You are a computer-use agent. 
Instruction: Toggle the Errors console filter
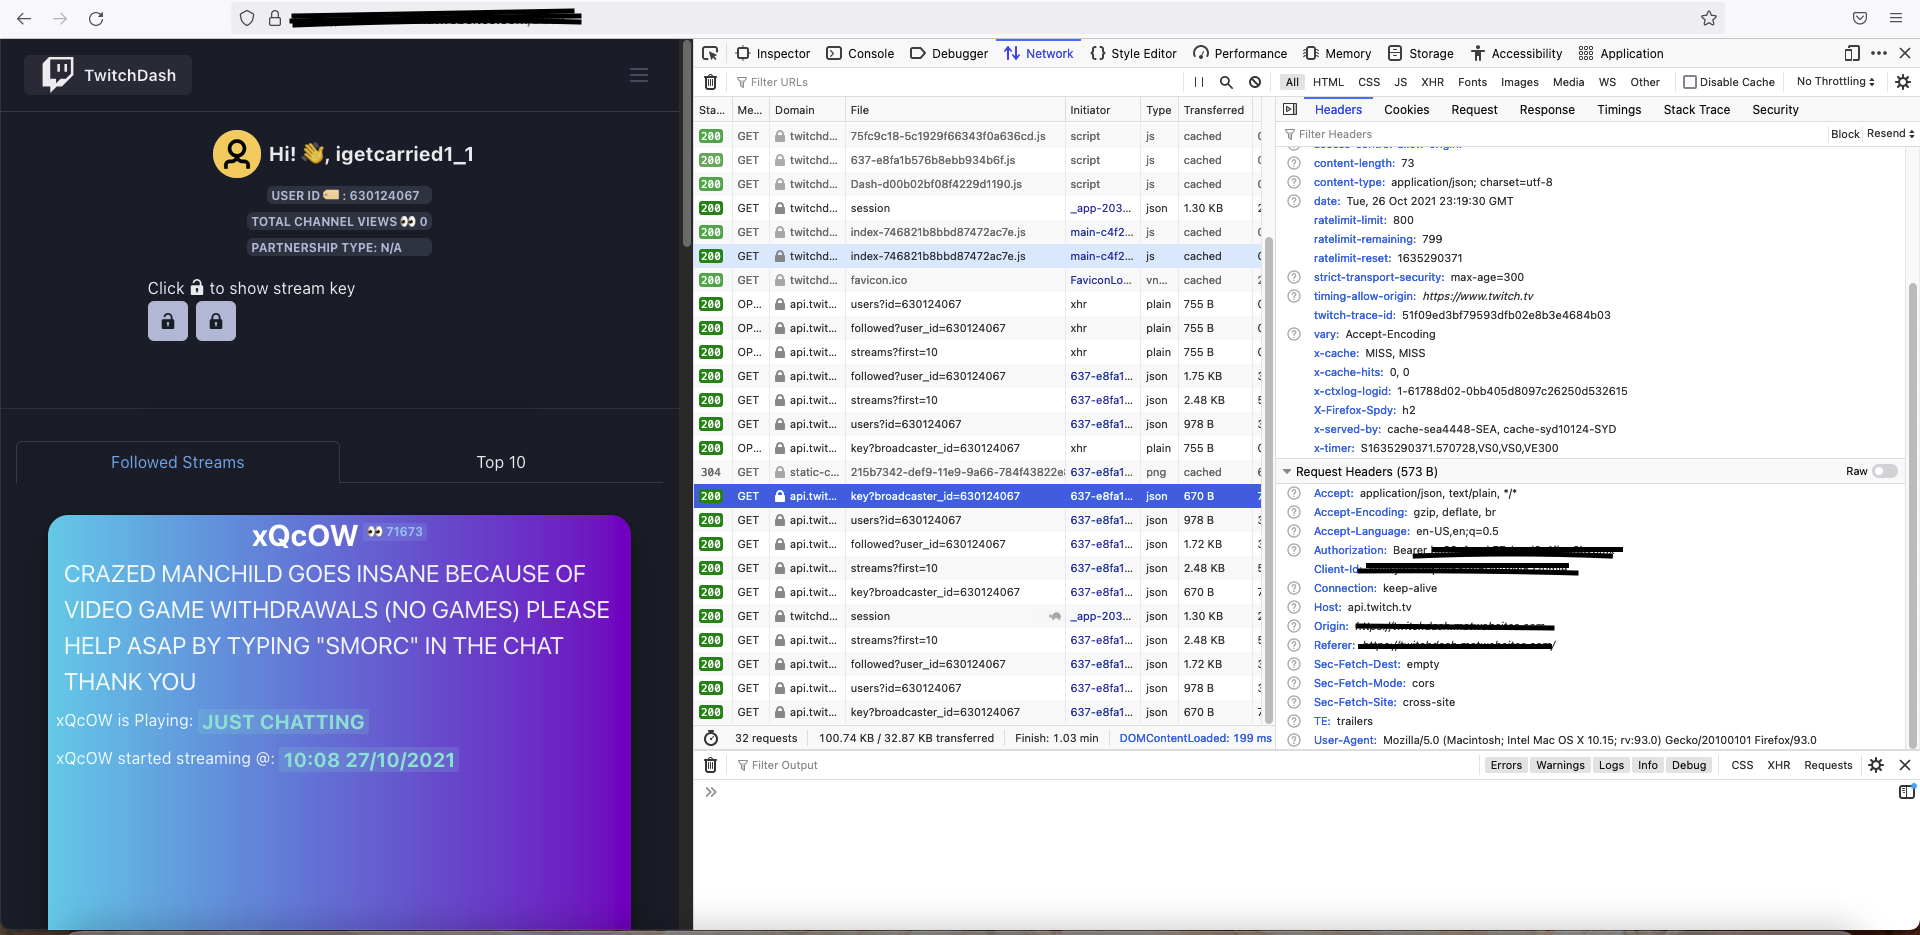click(1506, 765)
